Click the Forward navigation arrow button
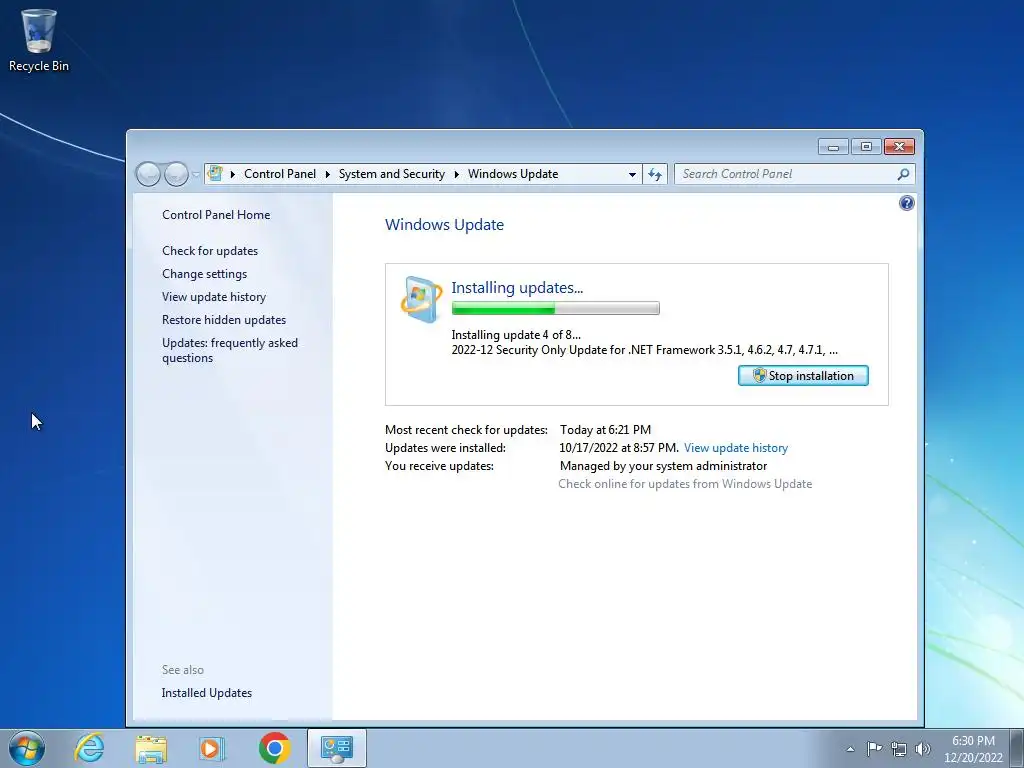1024x768 pixels. coord(176,174)
